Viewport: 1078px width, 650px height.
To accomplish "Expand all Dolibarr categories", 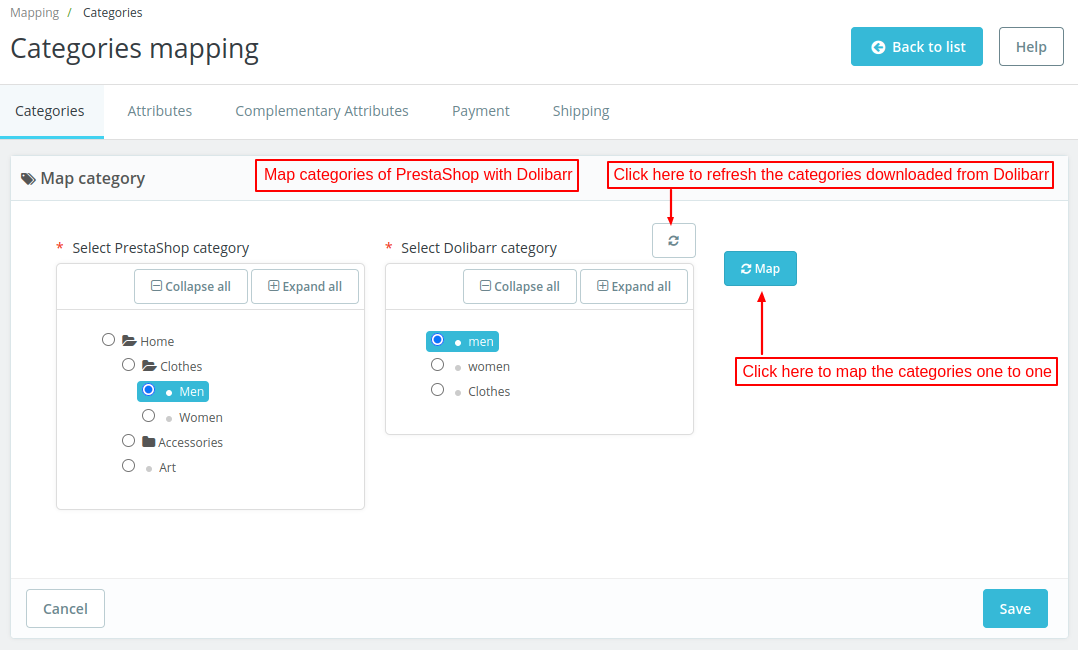I will click(634, 287).
